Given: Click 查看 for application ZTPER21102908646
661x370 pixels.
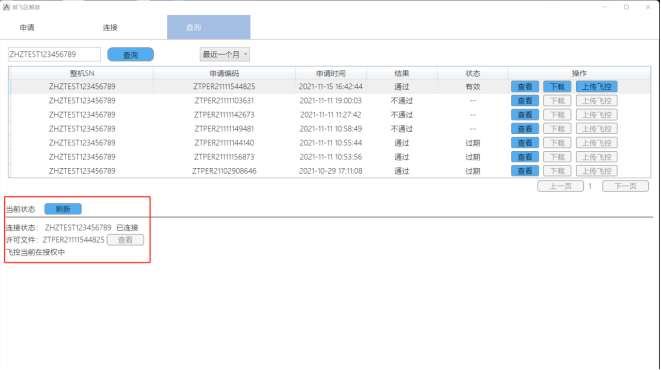Looking at the screenshot, I should [x=525, y=171].
